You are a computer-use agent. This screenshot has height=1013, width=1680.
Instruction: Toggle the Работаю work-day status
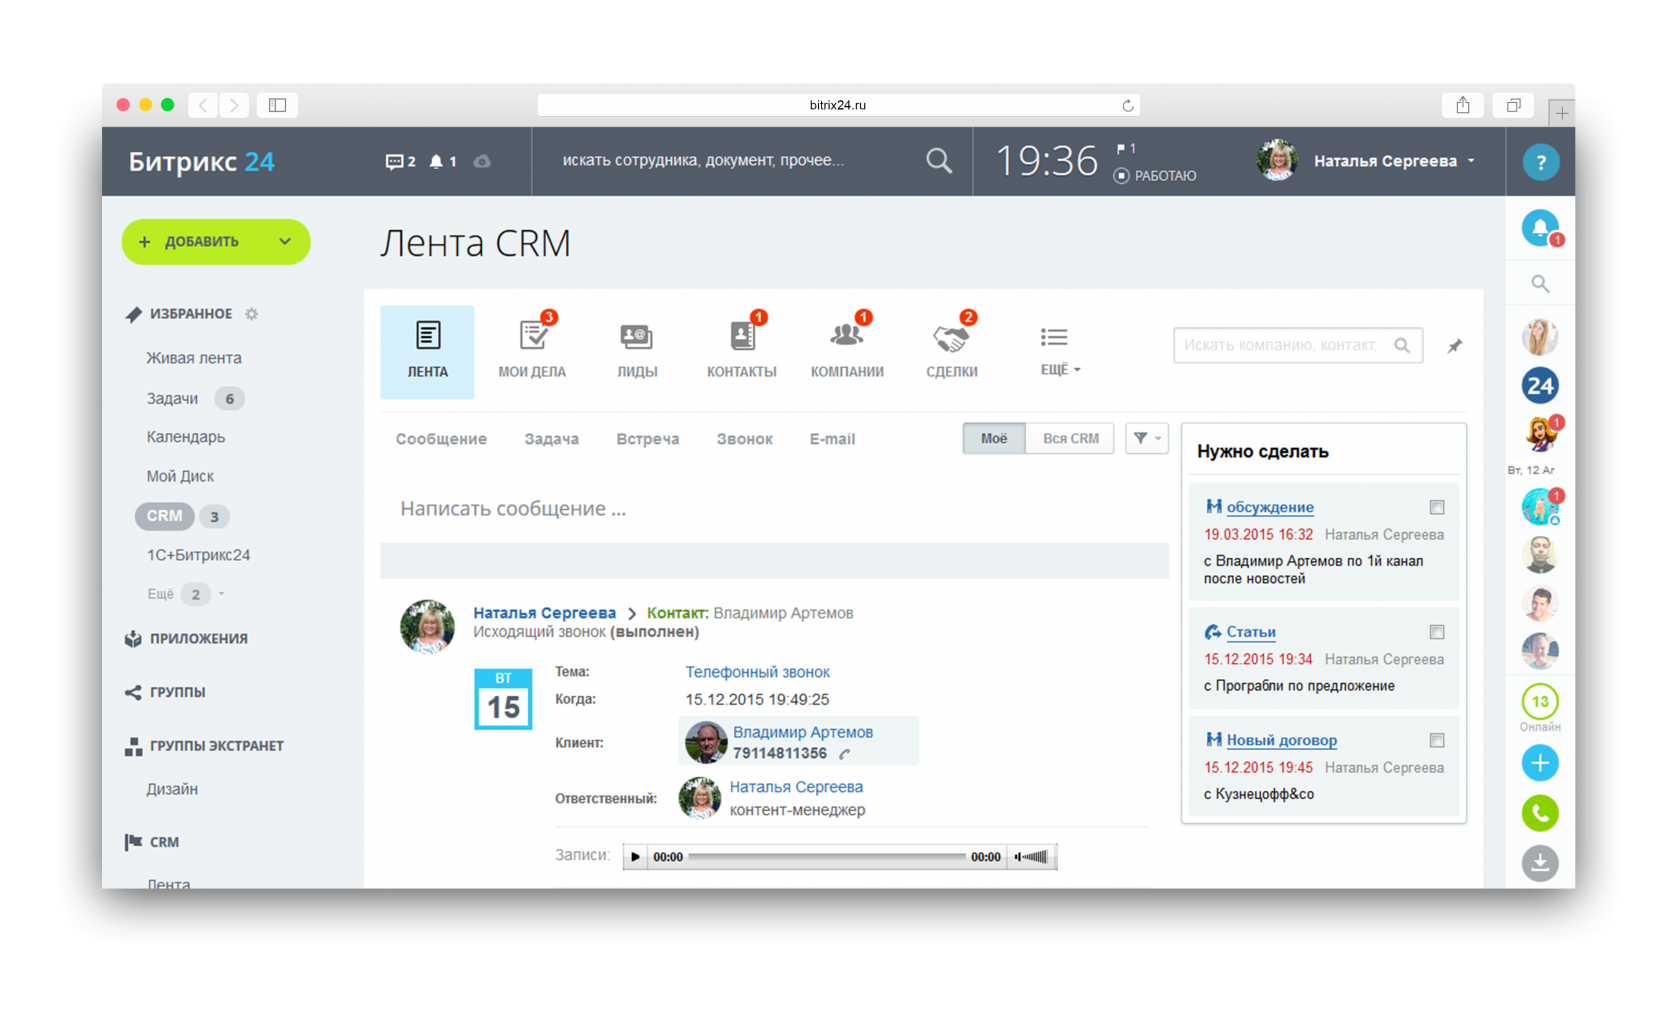click(x=1155, y=176)
